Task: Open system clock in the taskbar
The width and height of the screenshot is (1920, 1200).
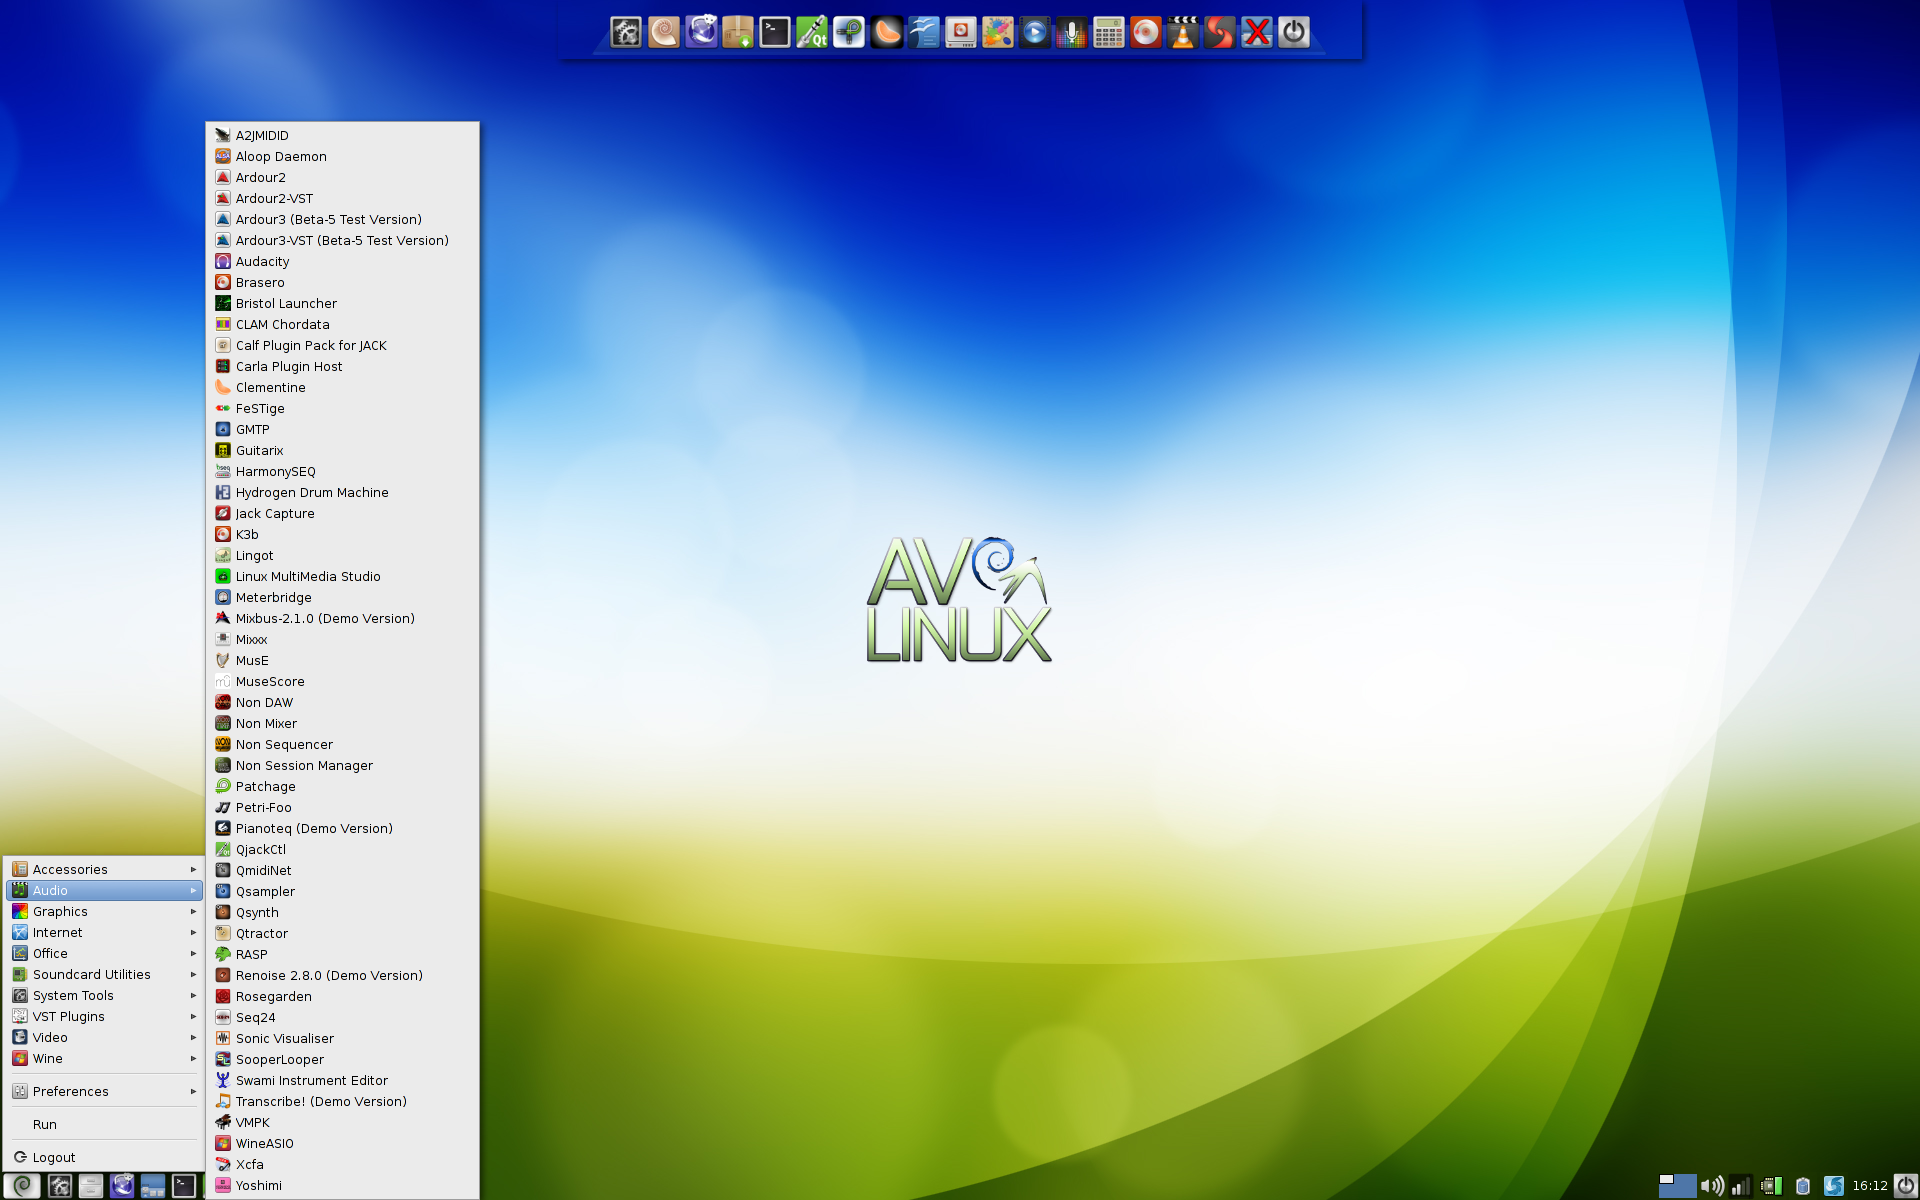Action: pos(1869,1185)
